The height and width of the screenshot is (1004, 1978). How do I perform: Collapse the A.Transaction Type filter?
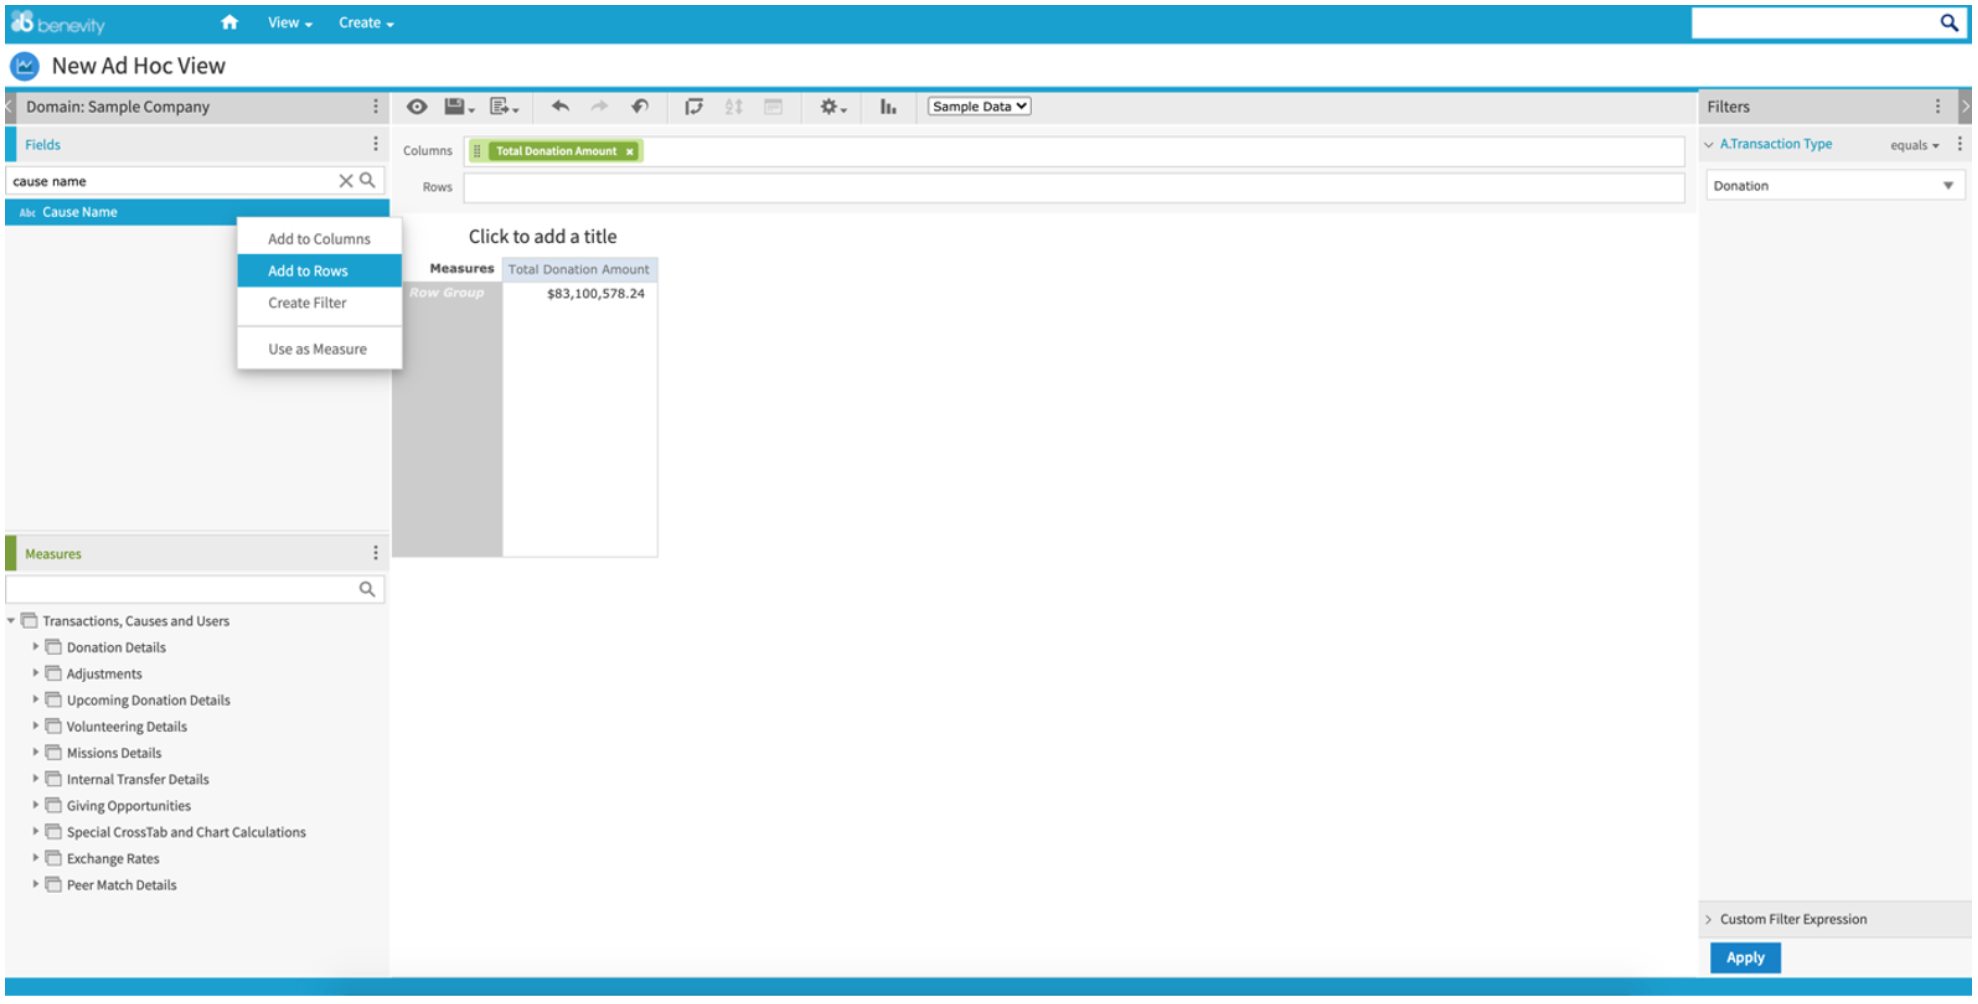1709,144
